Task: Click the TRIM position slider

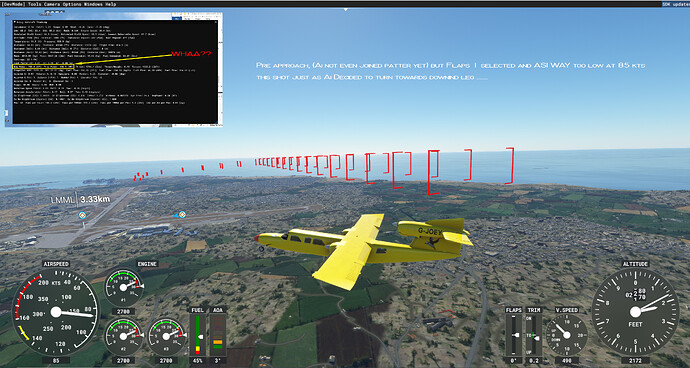Action: tap(534, 335)
